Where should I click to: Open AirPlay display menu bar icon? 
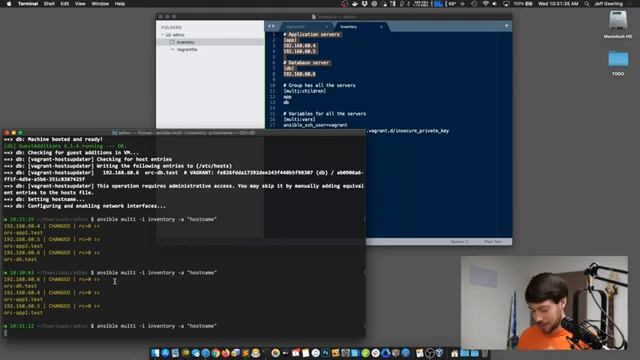[507, 4]
